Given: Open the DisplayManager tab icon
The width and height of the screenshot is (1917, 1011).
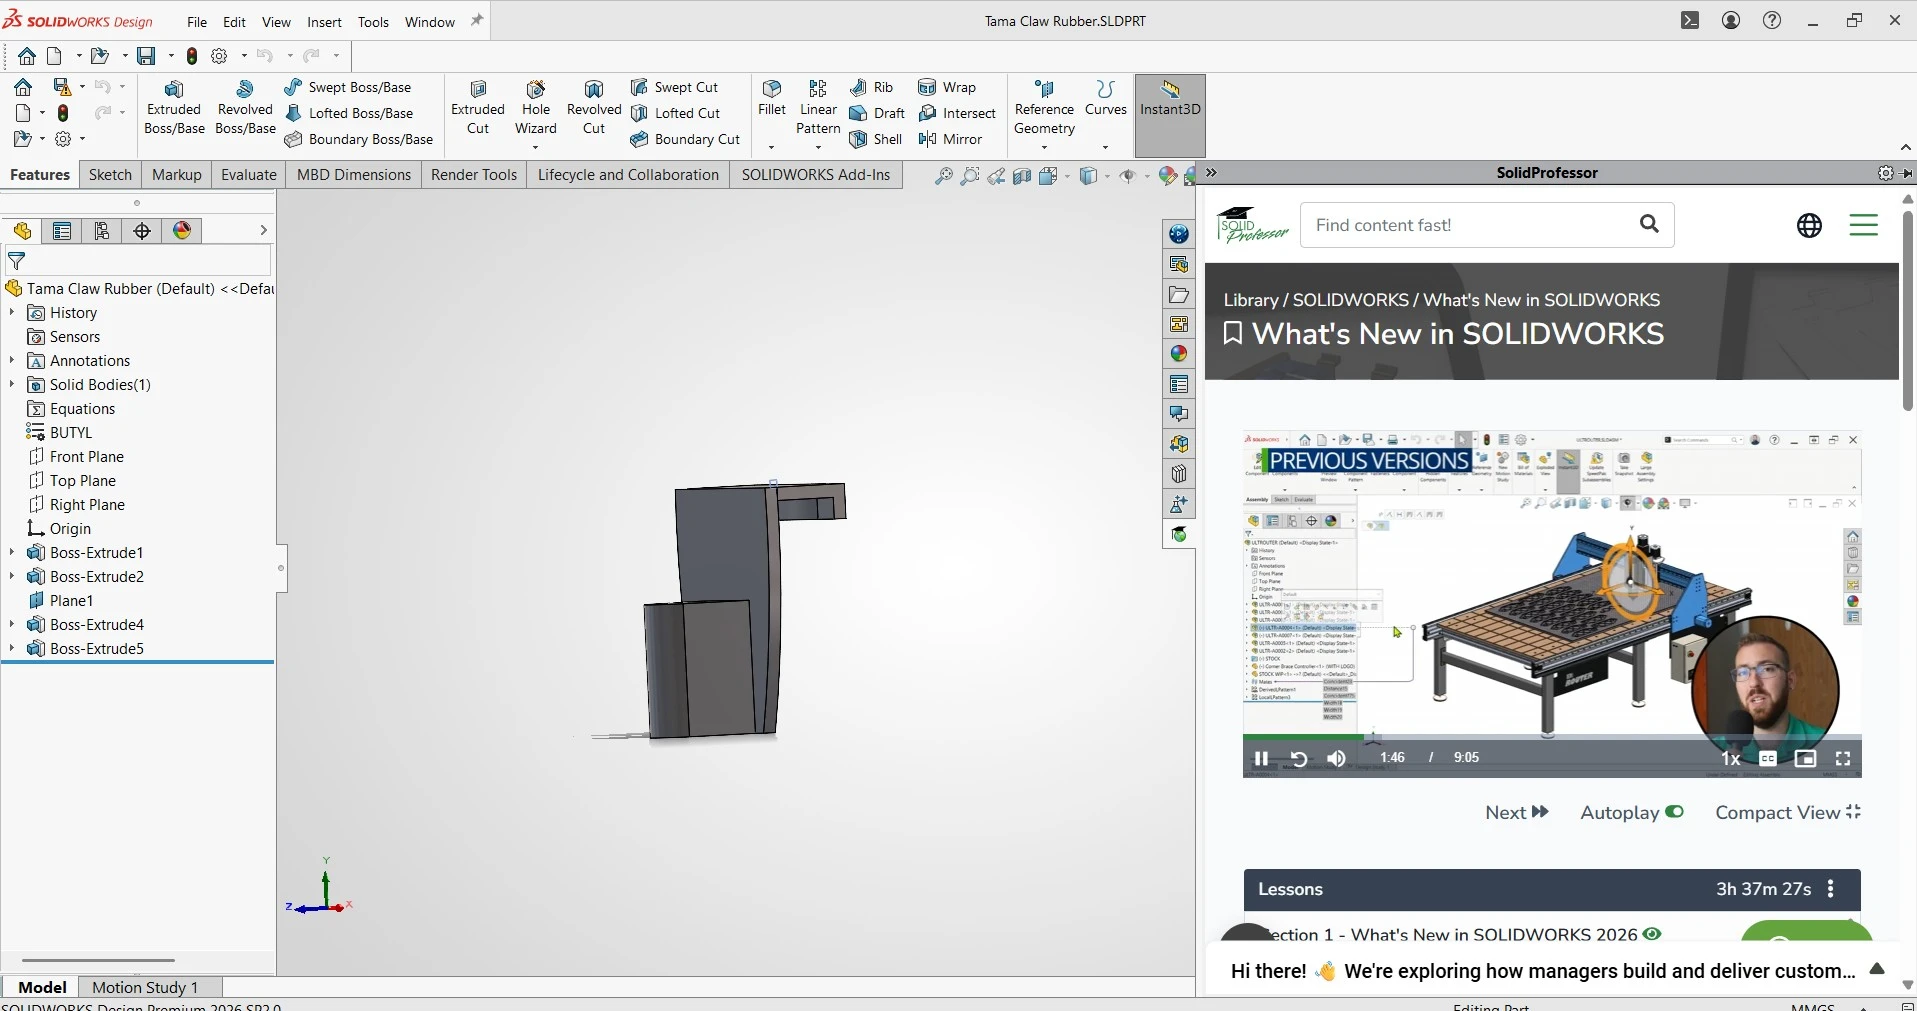Looking at the screenshot, I should pos(182,231).
